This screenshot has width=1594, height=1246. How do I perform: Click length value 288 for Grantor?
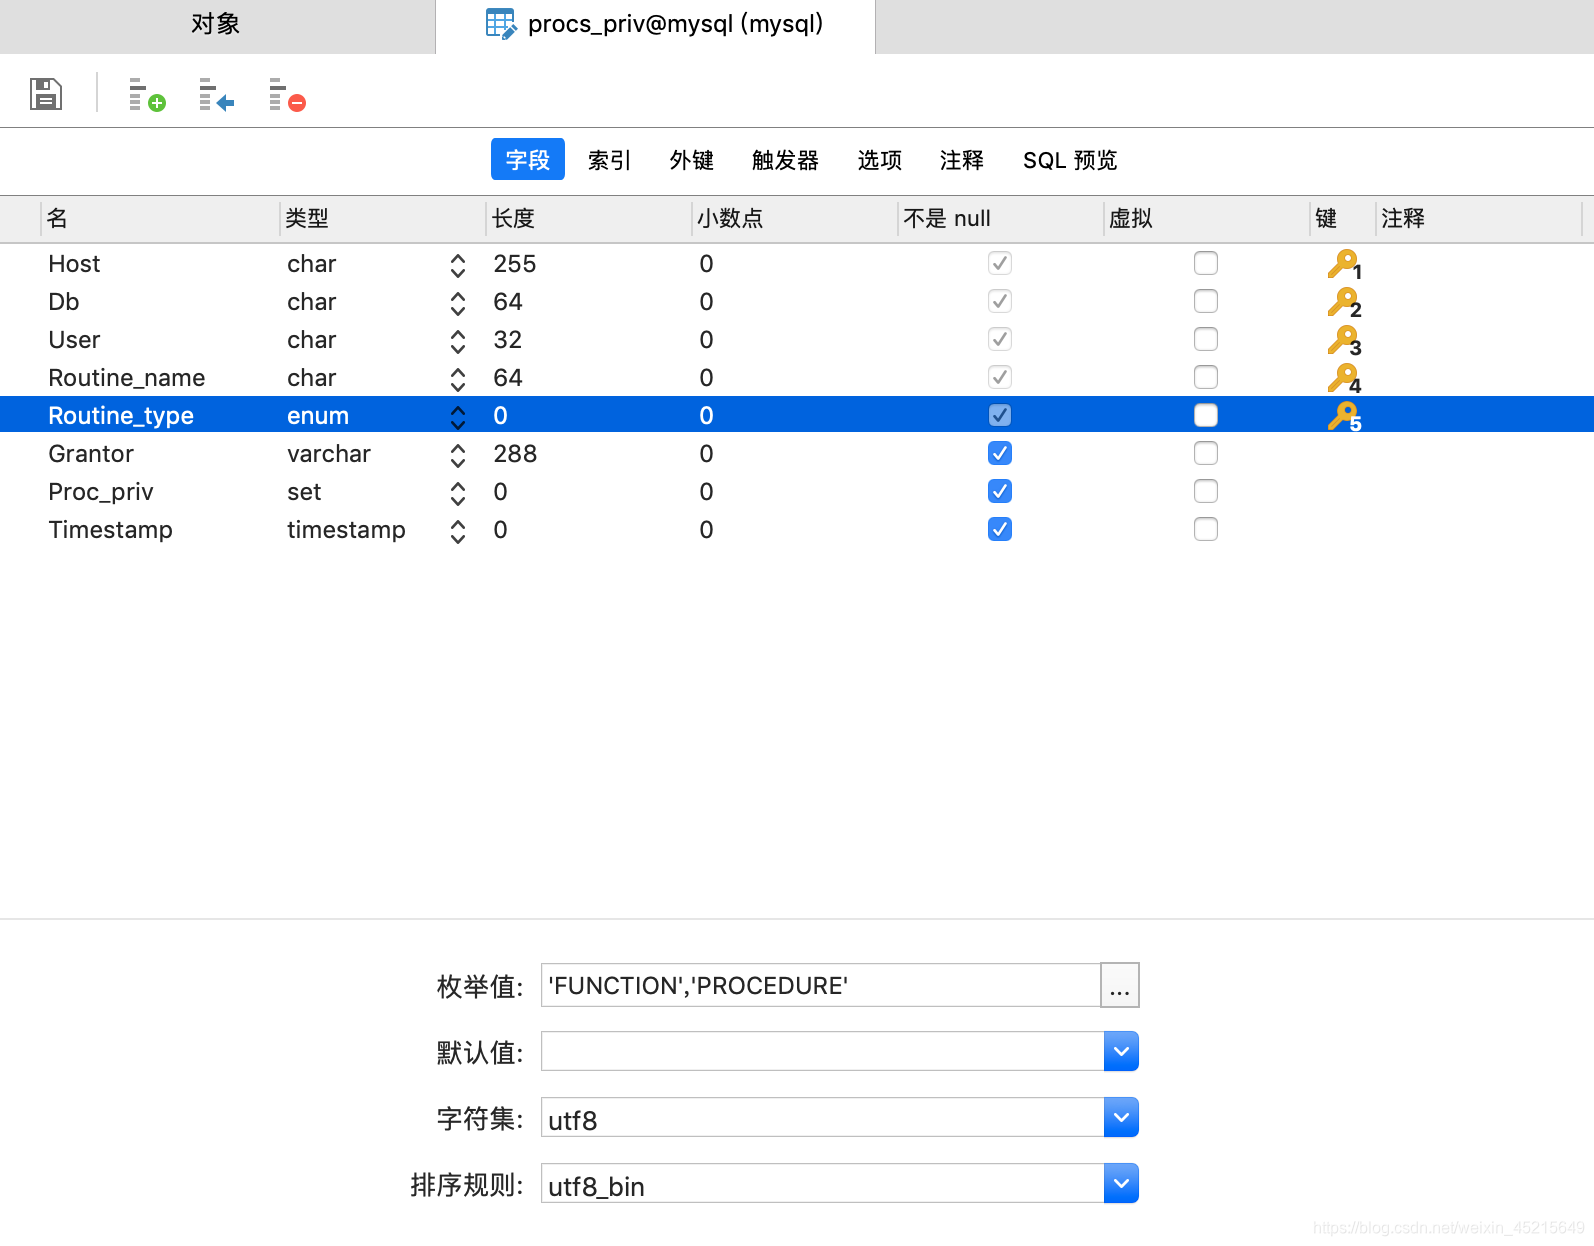[x=515, y=454]
